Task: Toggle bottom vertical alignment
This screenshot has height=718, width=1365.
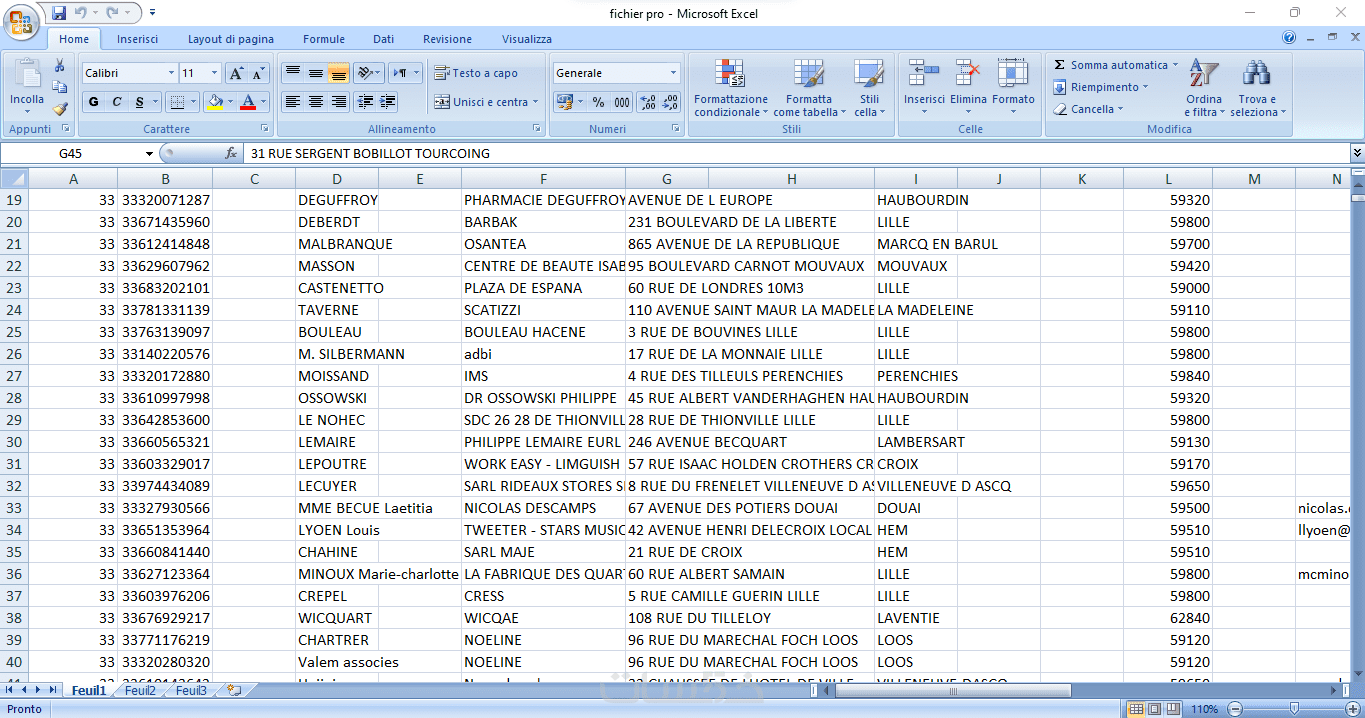Action: point(338,73)
